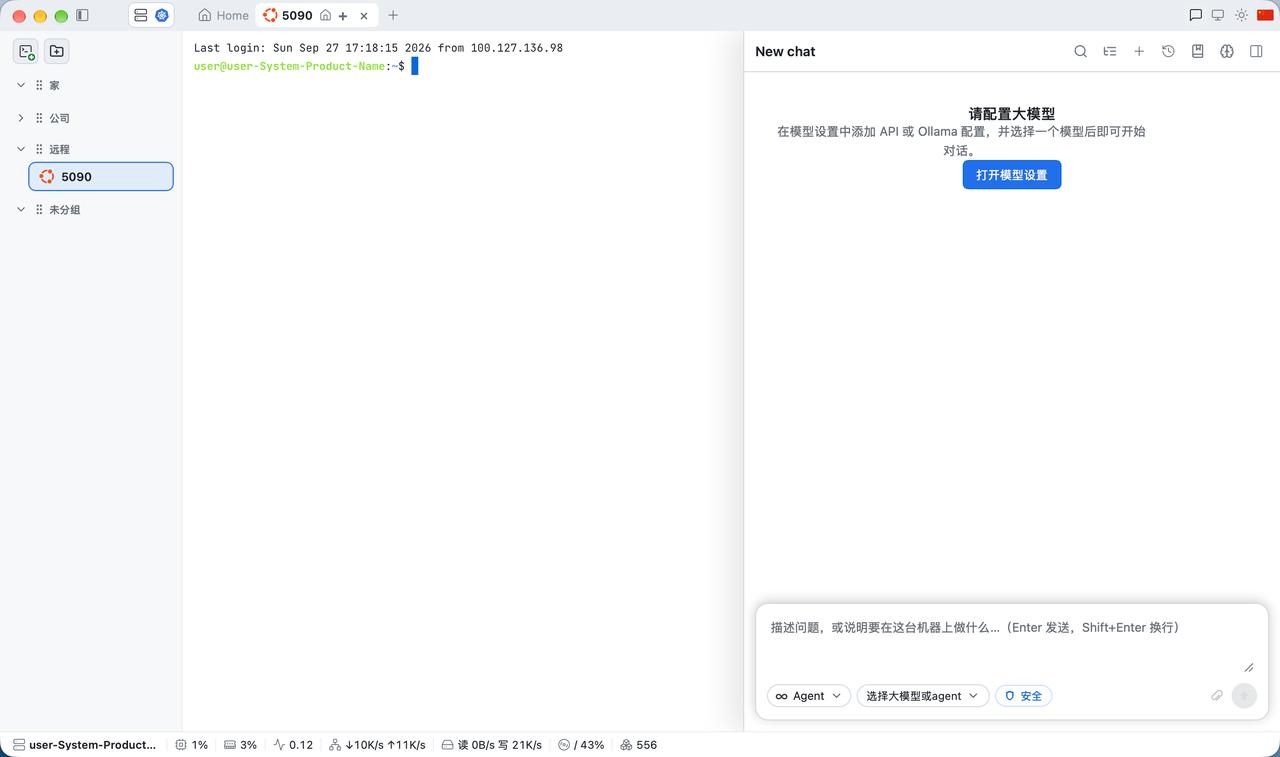Open the task list icon in chat header
Image resolution: width=1280 pixels, height=757 pixels.
(1110, 51)
